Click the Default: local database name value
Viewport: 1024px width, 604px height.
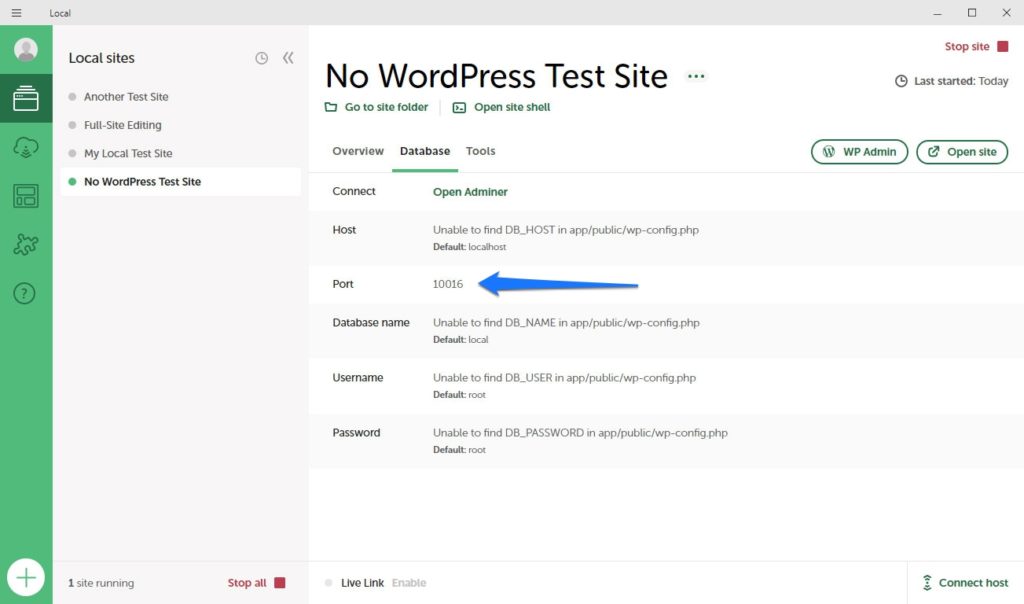tap(460, 340)
